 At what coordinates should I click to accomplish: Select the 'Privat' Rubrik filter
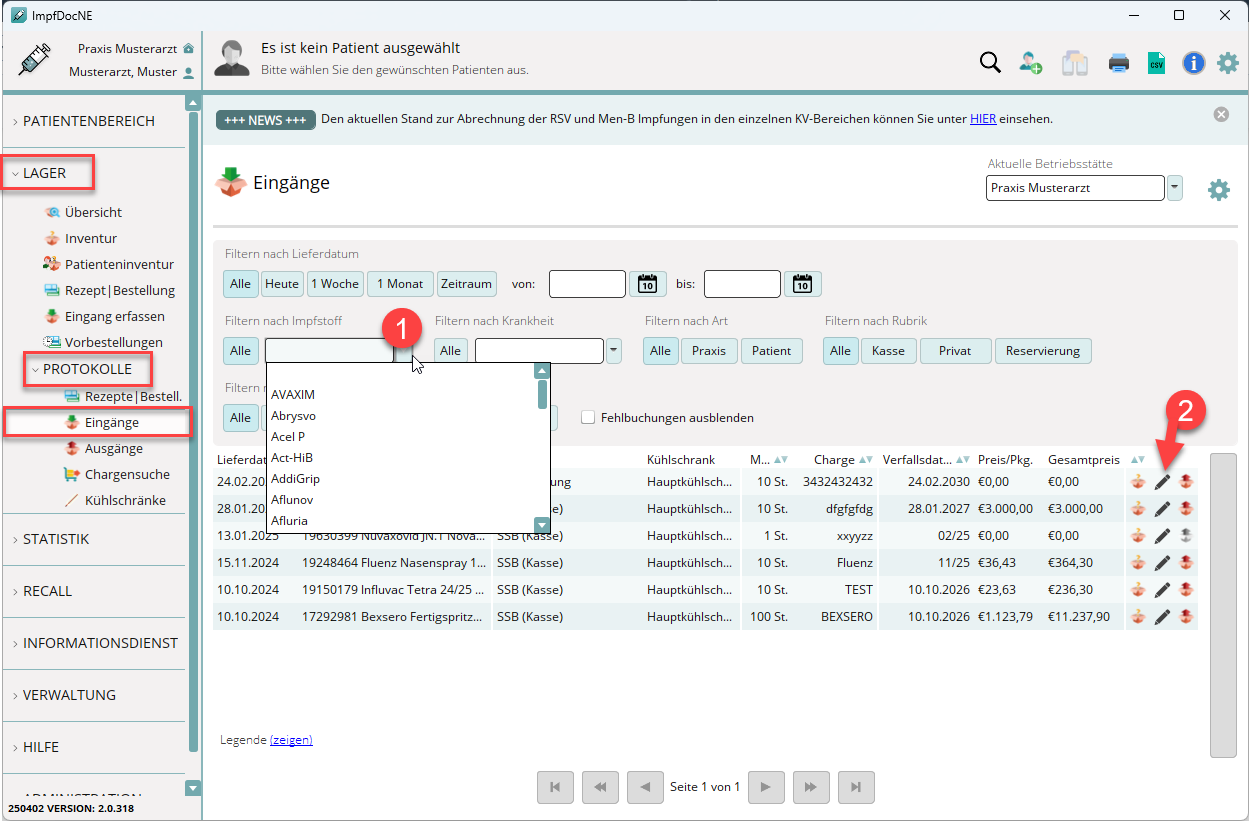pos(955,351)
